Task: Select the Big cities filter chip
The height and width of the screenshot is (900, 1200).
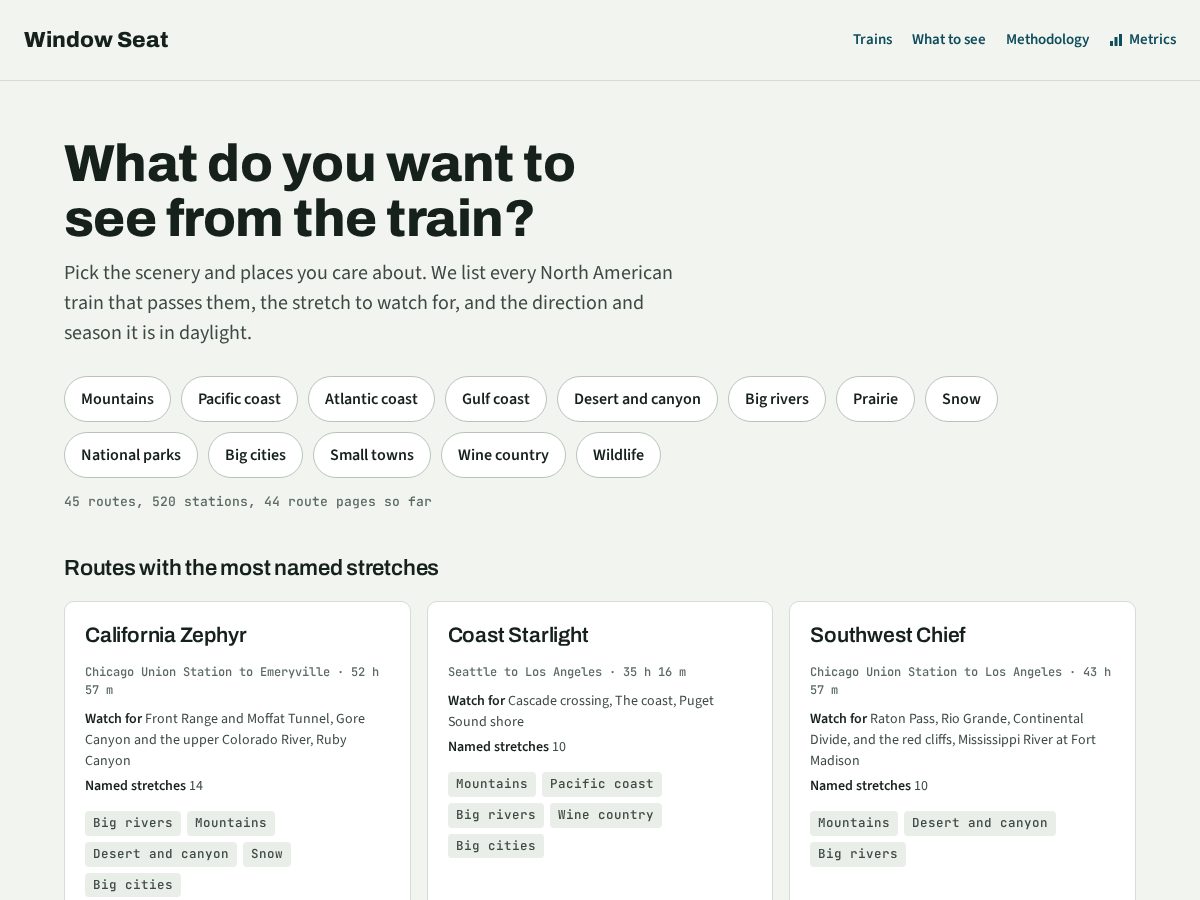Action: [255, 455]
